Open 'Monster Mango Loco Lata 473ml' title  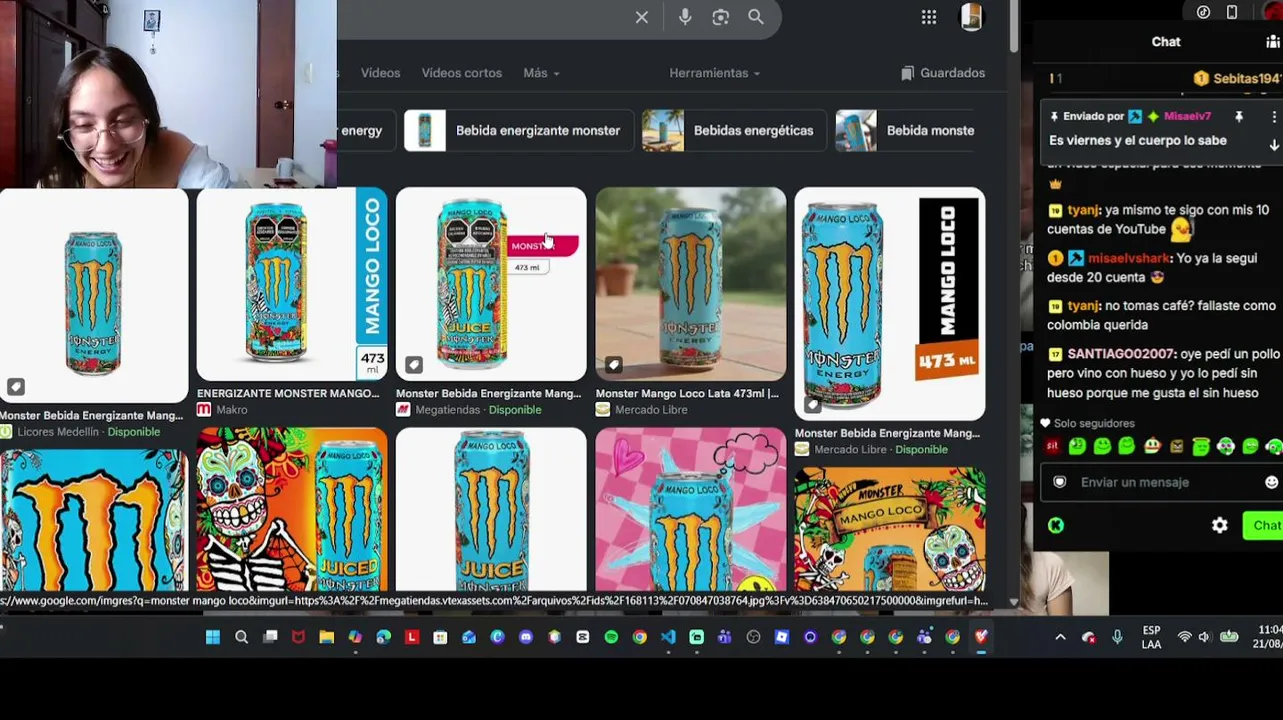(687, 394)
